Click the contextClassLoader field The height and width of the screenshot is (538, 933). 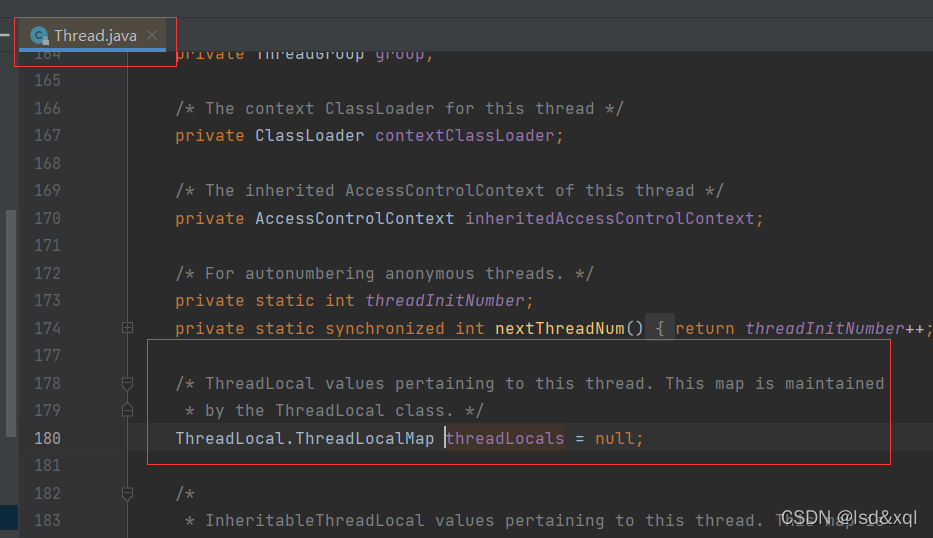[465, 136]
